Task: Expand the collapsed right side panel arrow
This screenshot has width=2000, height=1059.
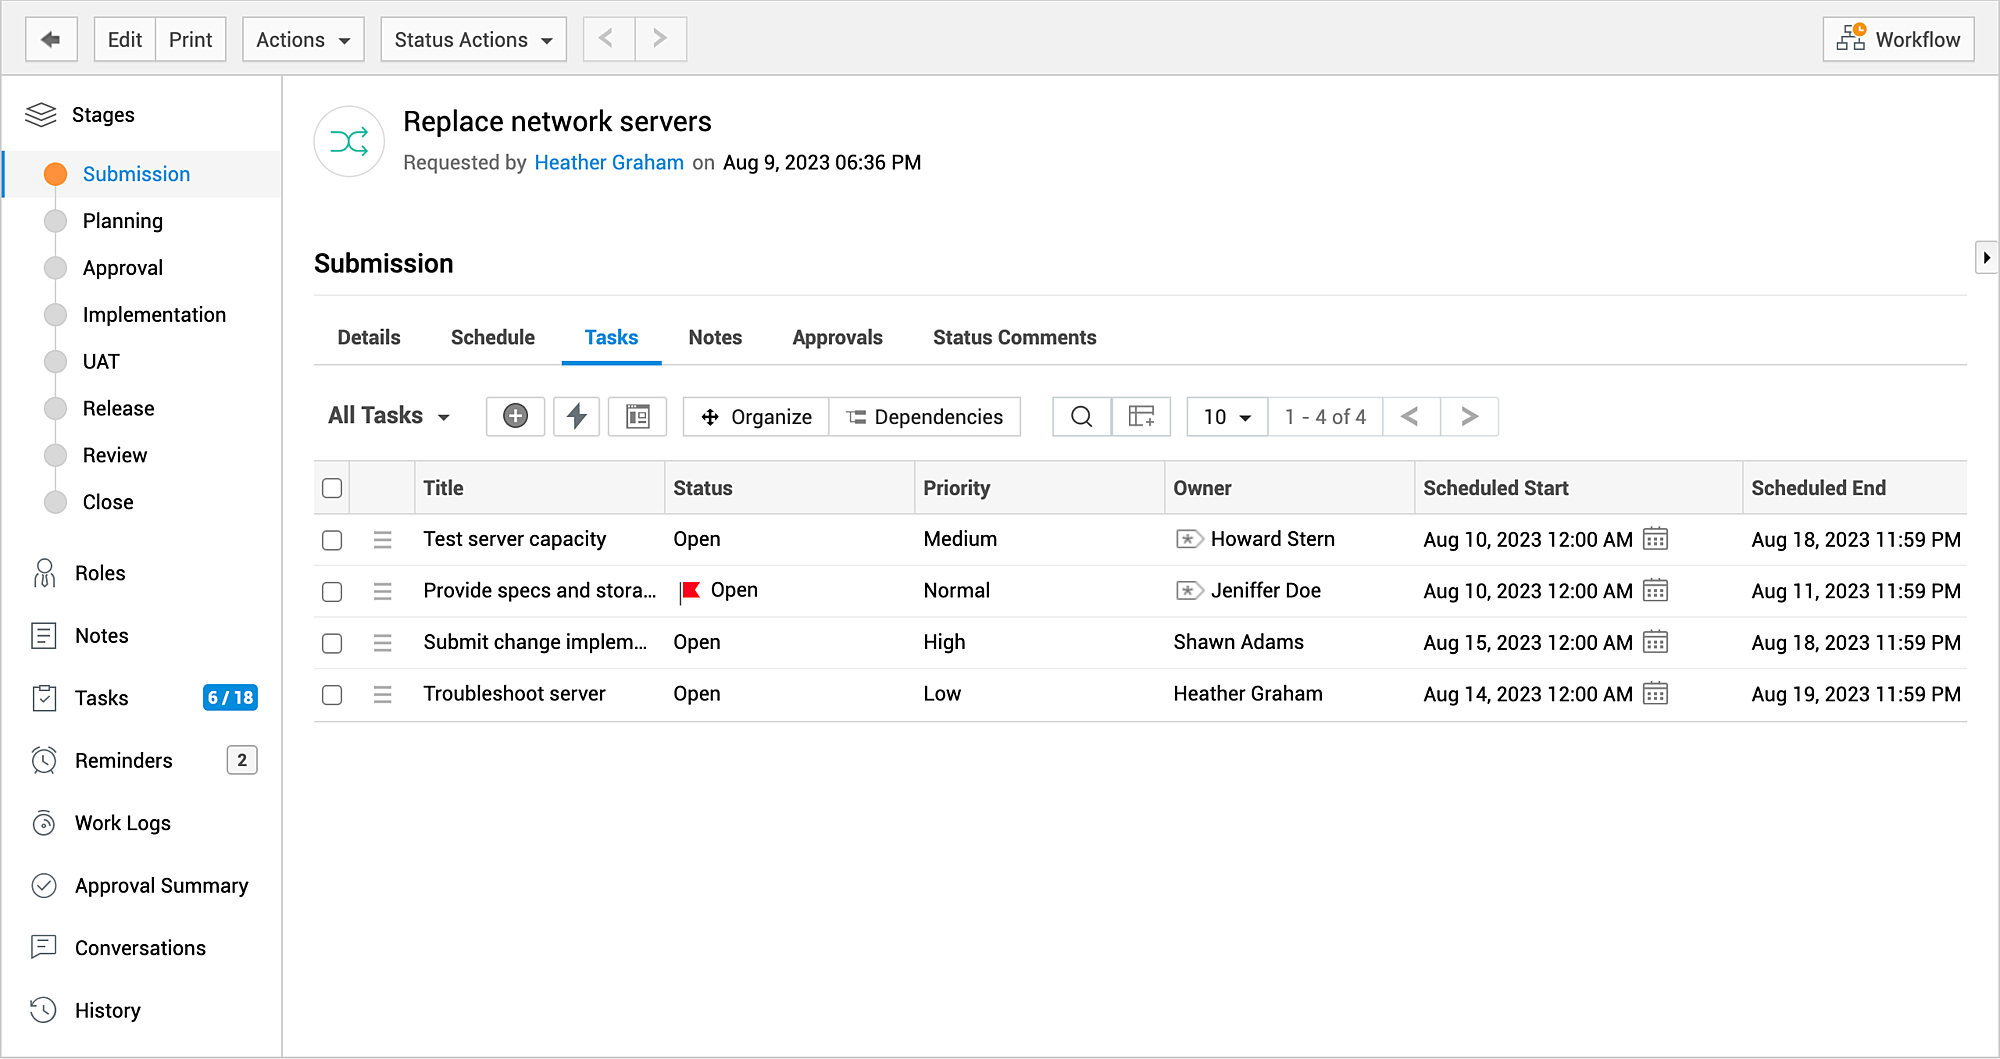Action: [1986, 257]
